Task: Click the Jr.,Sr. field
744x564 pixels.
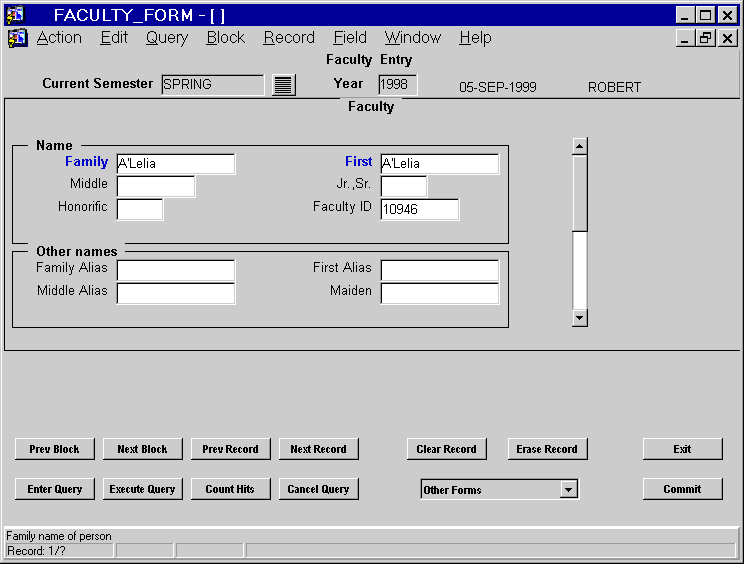Action: (403, 186)
